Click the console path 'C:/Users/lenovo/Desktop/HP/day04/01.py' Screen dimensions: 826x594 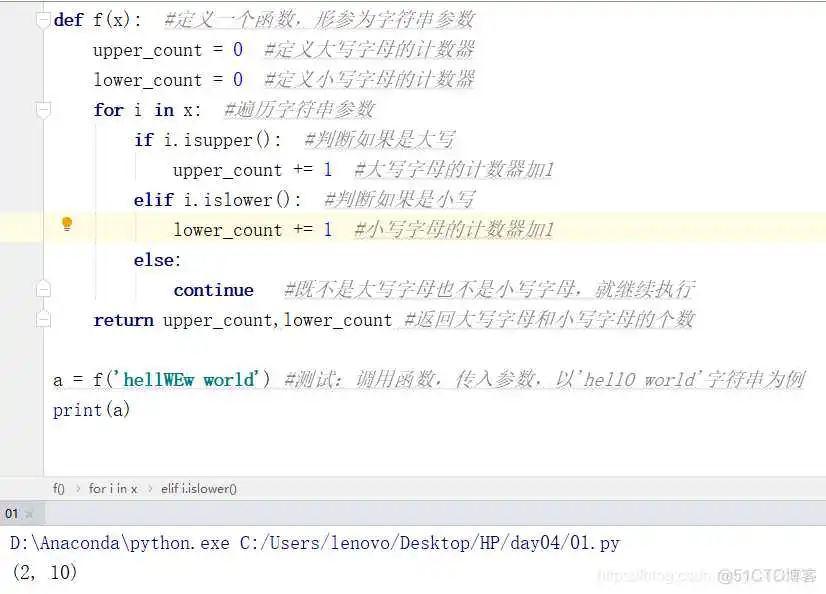[x=430, y=543]
